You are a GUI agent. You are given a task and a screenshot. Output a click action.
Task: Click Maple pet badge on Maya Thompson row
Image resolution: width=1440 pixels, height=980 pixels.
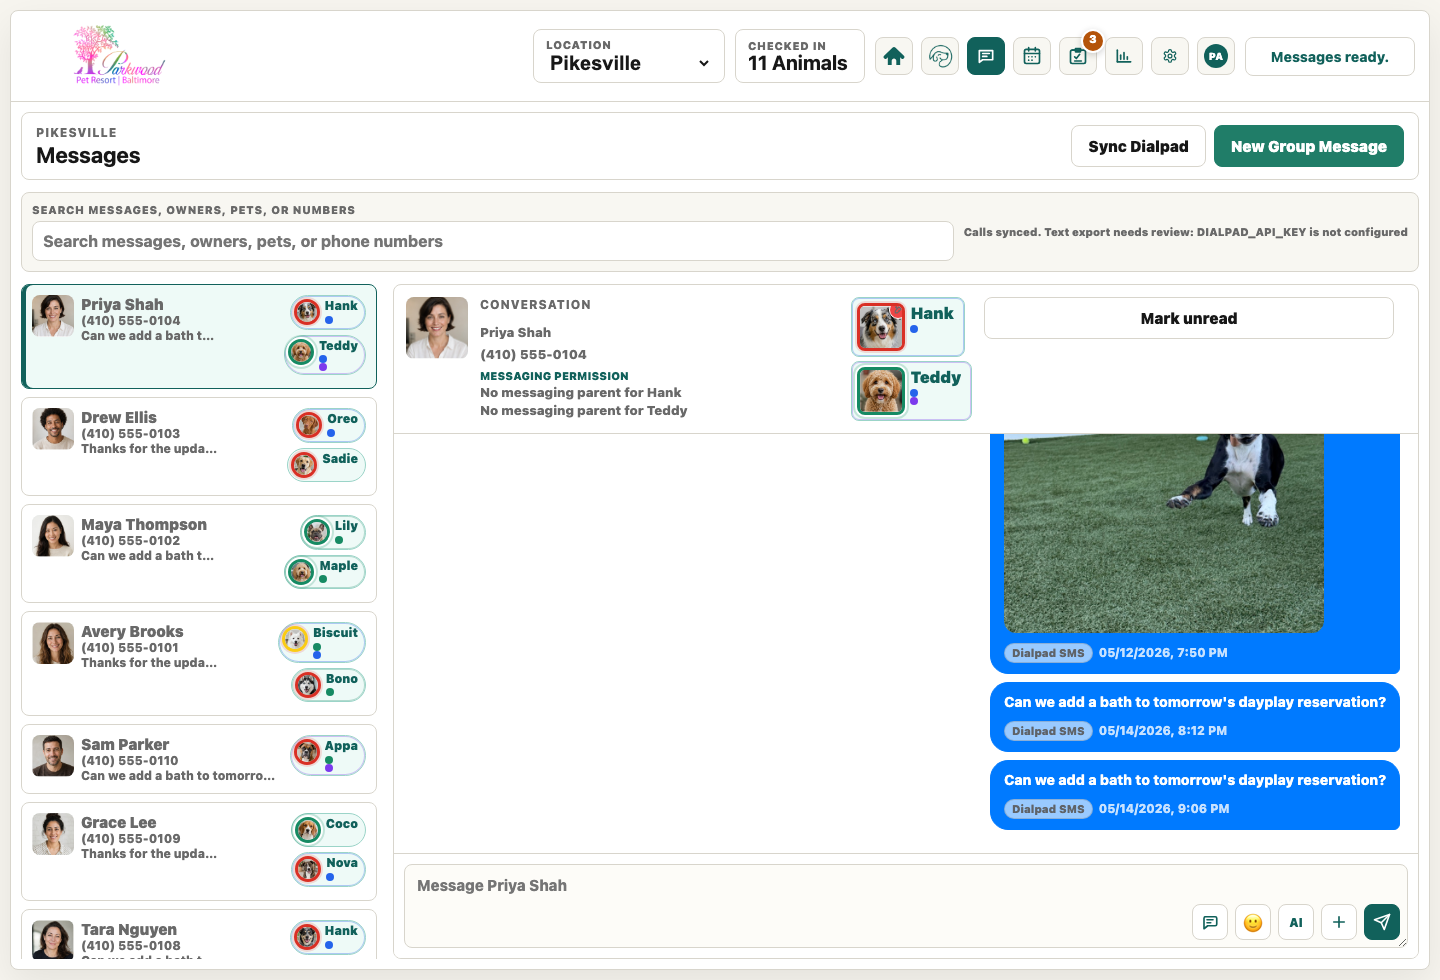(x=325, y=572)
